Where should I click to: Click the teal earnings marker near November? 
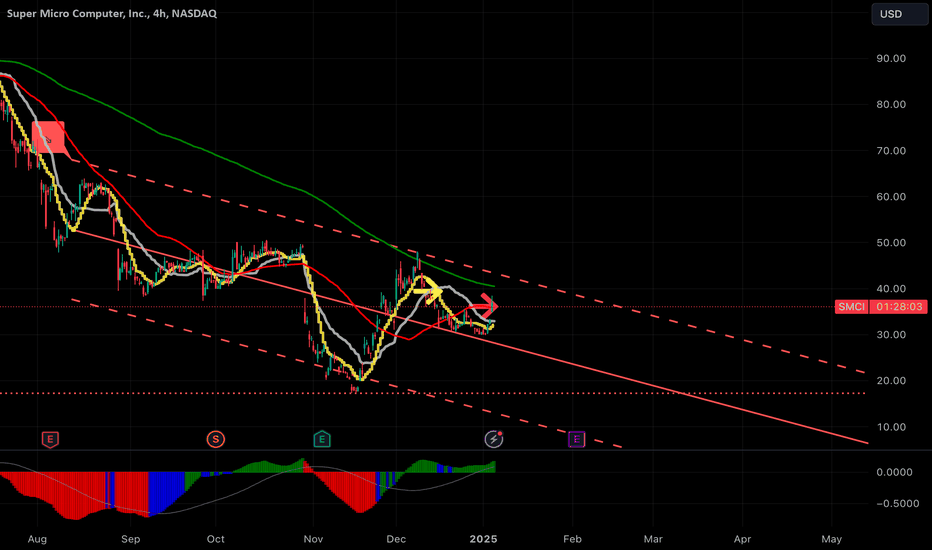pos(322,439)
